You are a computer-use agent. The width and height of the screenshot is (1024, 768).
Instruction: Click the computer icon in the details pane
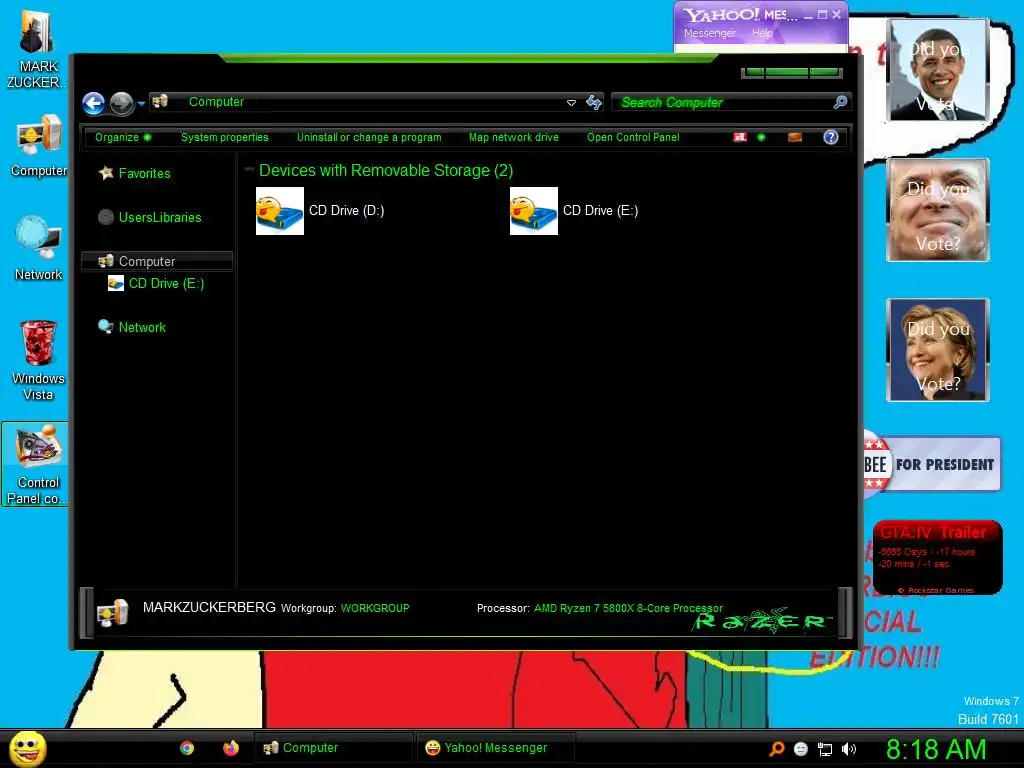click(x=112, y=612)
